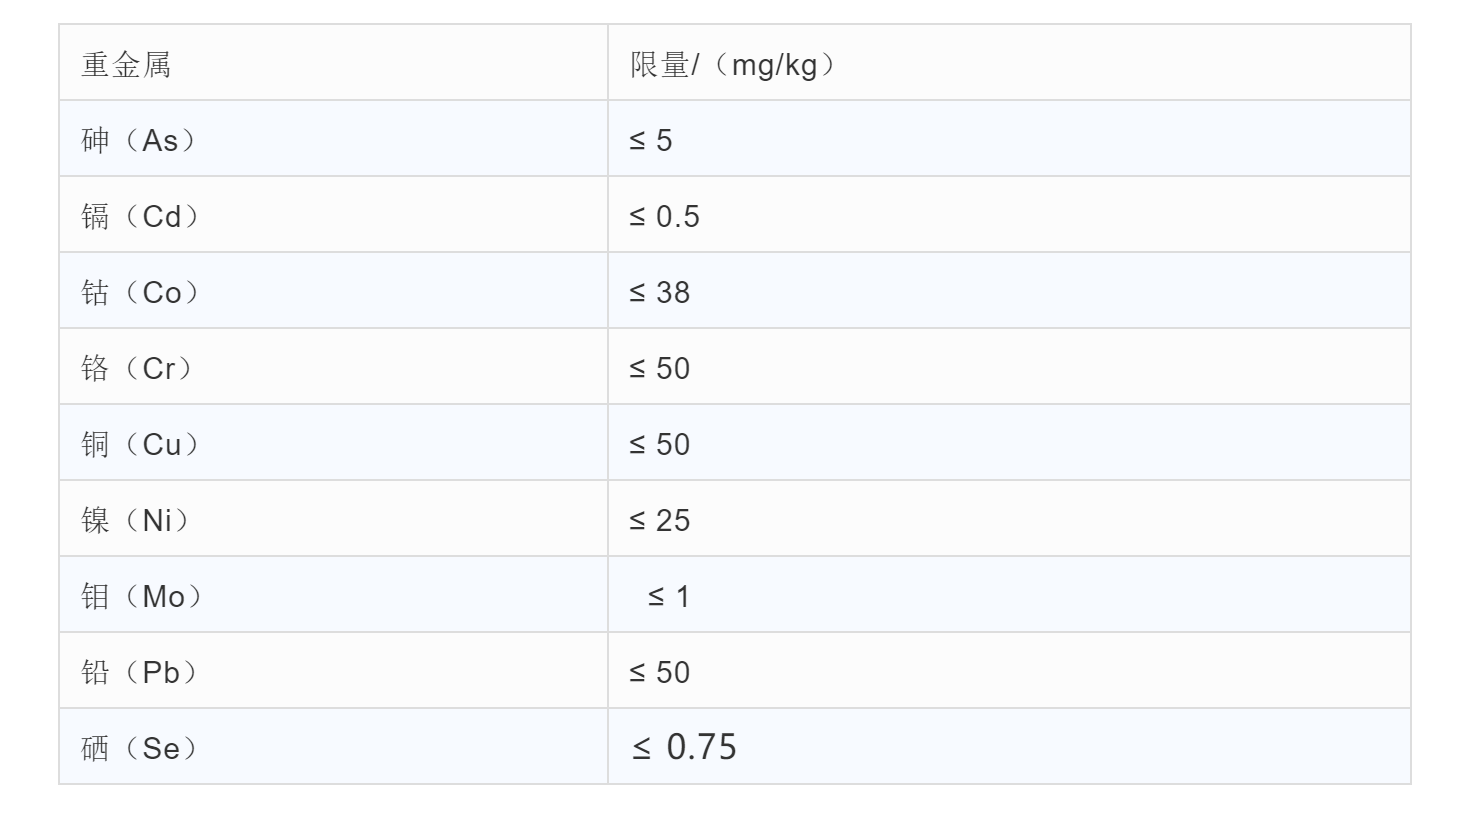Click the ≤ 0.75 limit value
1464x823 pixels.
coord(684,747)
